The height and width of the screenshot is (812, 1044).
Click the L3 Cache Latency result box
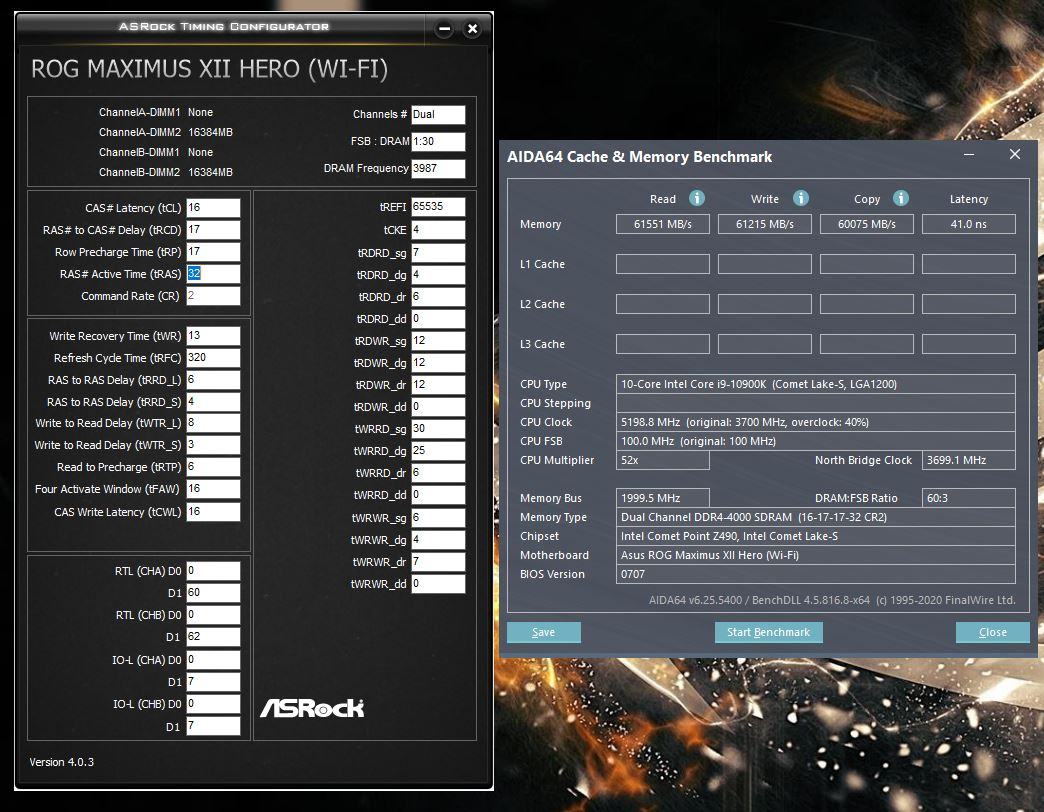coord(968,344)
